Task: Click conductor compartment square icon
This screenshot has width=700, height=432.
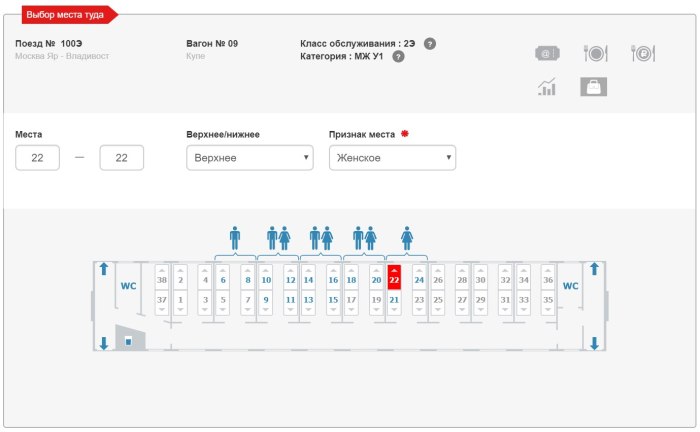Action: (x=129, y=342)
